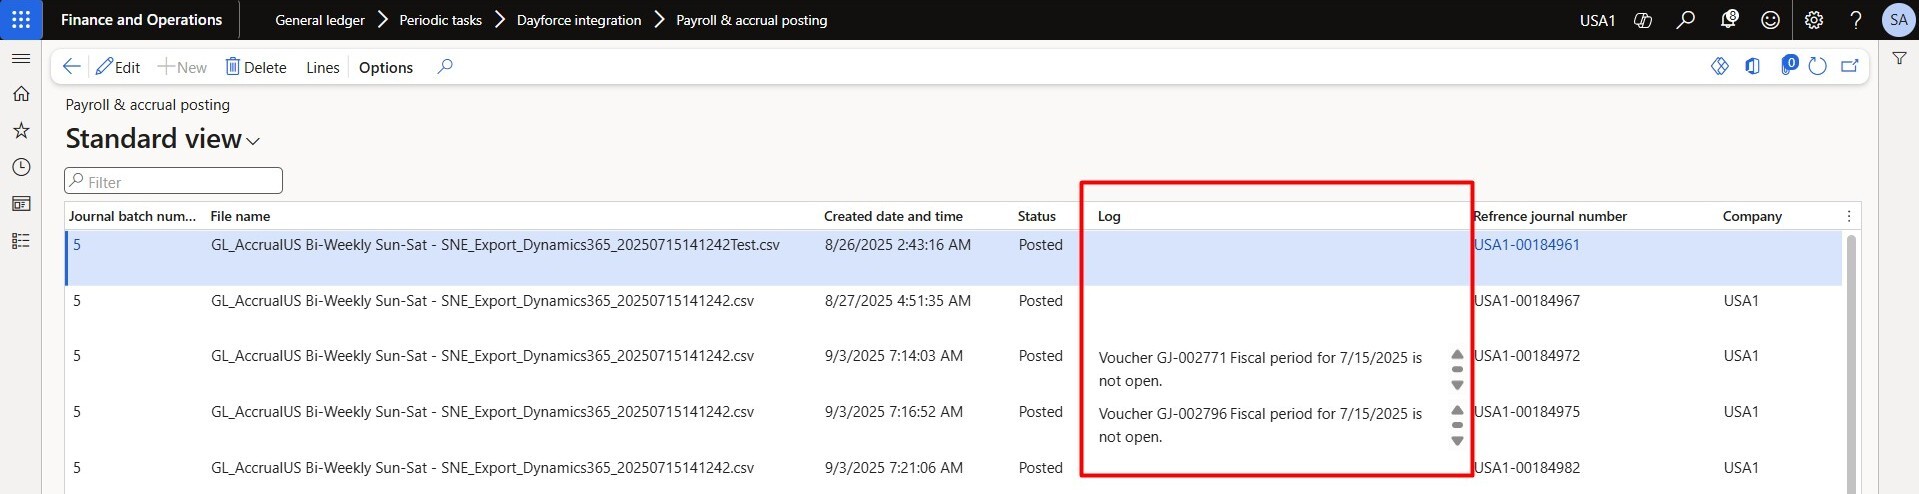Open journal link USA1-00184961
This screenshot has height=494, width=1919.
click(x=1526, y=245)
